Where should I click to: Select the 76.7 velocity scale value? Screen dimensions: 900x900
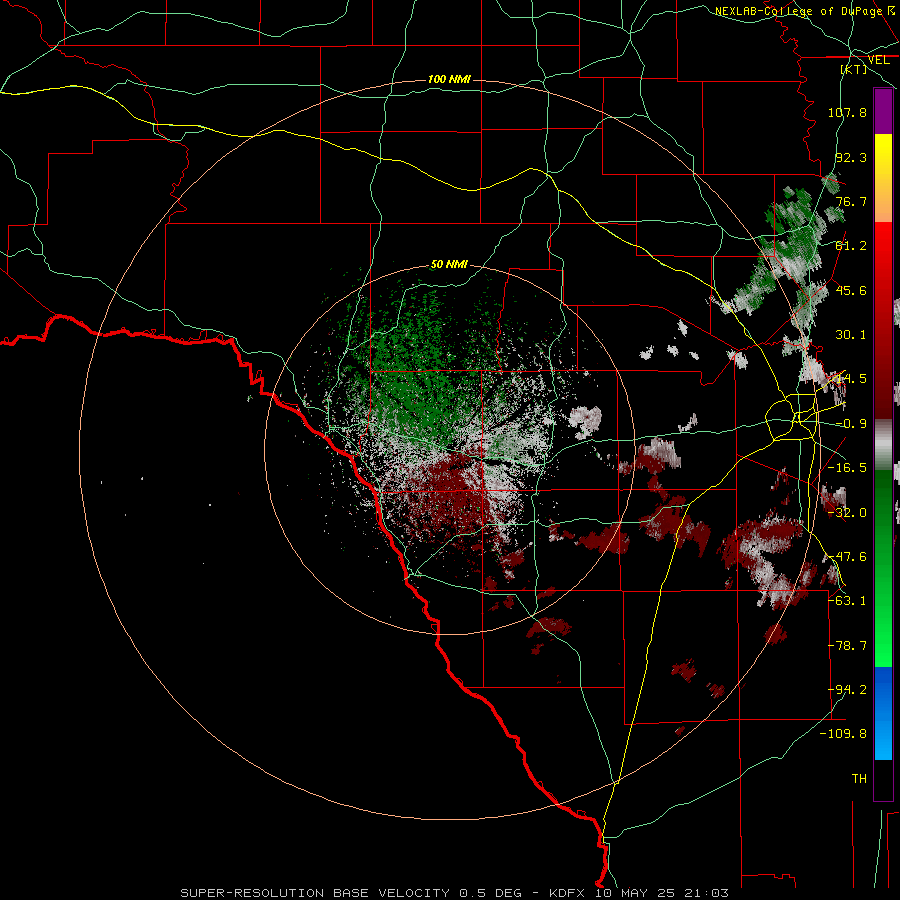coord(851,201)
